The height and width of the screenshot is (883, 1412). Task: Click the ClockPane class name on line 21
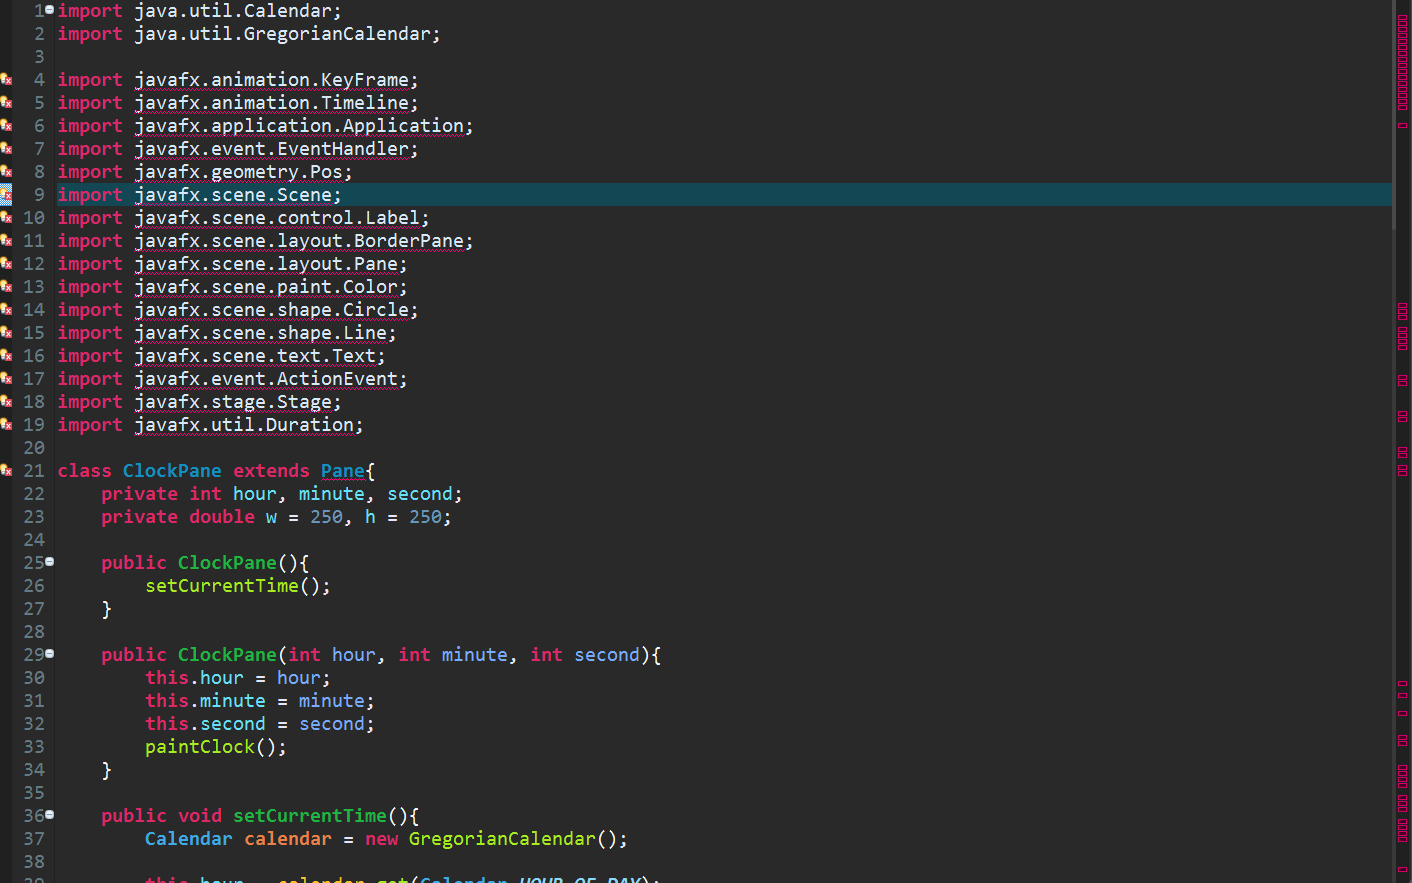pos(172,471)
